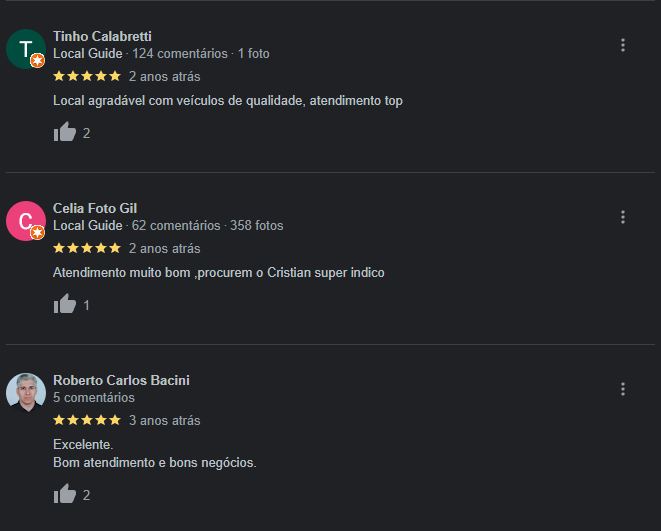Open more options for Tinho Calabretti's review
The image size is (661, 531).
click(623, 45)
